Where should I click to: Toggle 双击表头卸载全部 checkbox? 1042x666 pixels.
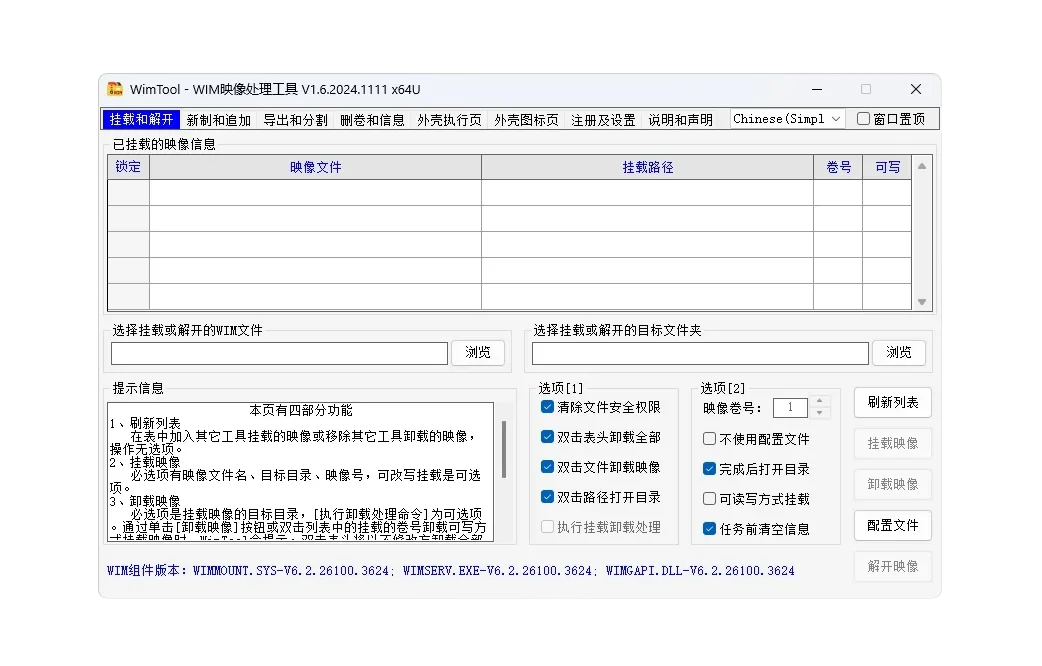548,437
